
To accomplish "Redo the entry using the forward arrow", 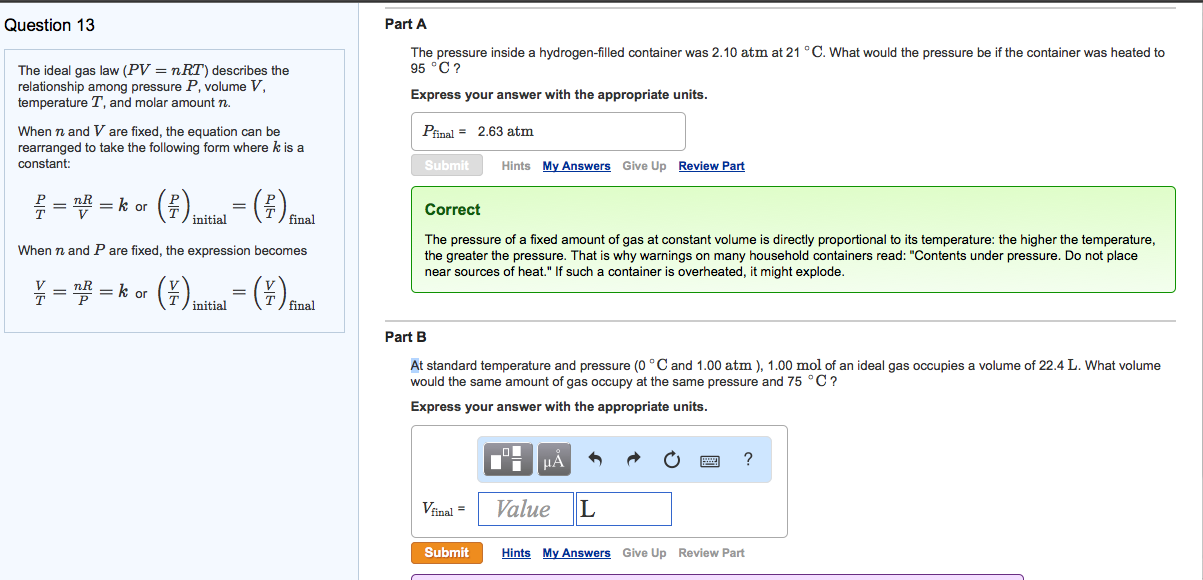I will tap(633, 459).
